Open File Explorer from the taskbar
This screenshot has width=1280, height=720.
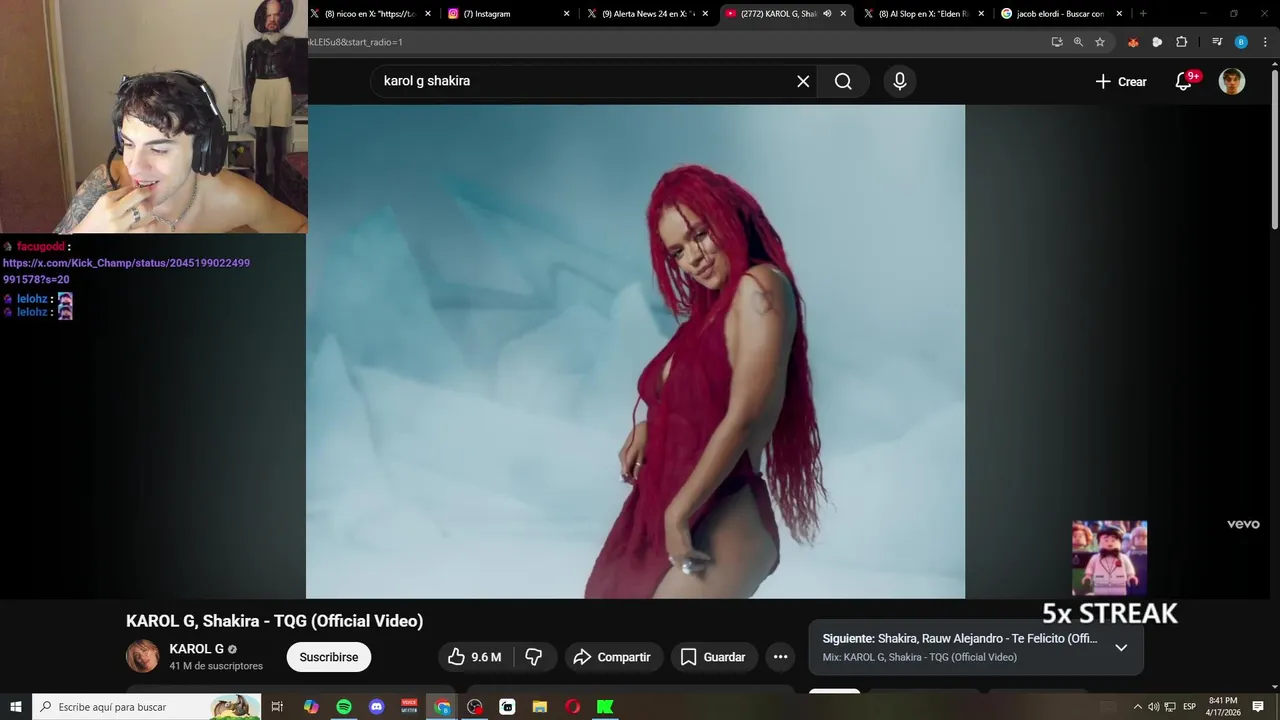click(540, 707)
